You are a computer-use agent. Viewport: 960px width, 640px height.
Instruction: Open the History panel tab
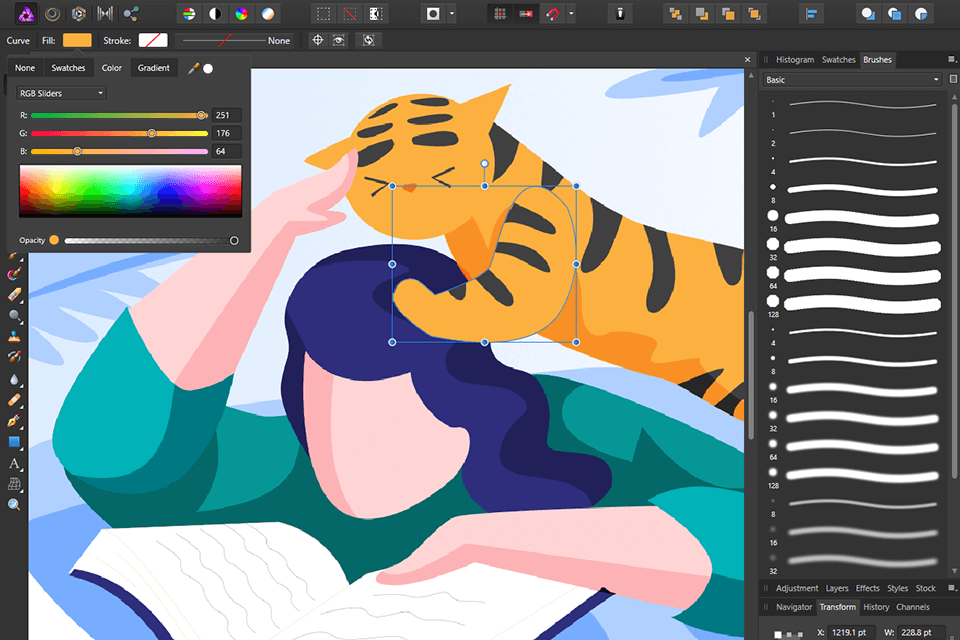(x=876, y=607)
